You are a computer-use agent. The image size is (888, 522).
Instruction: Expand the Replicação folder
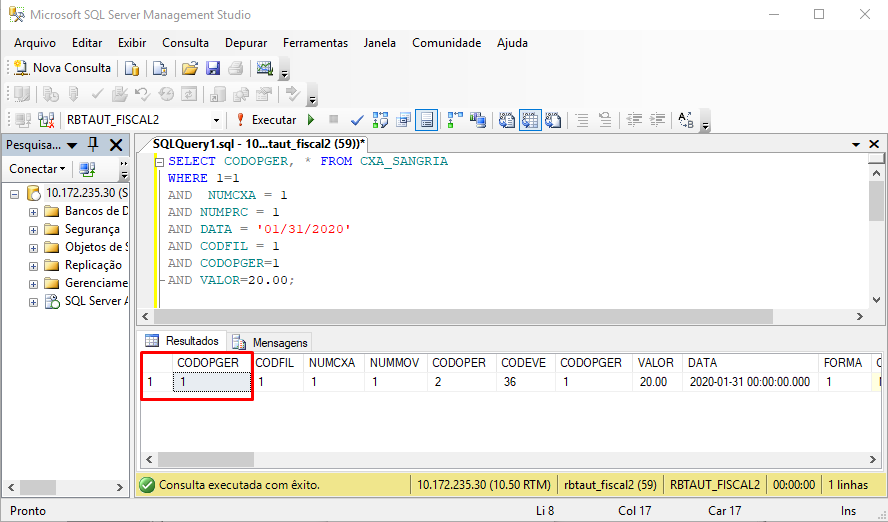[x=33, y=266]
